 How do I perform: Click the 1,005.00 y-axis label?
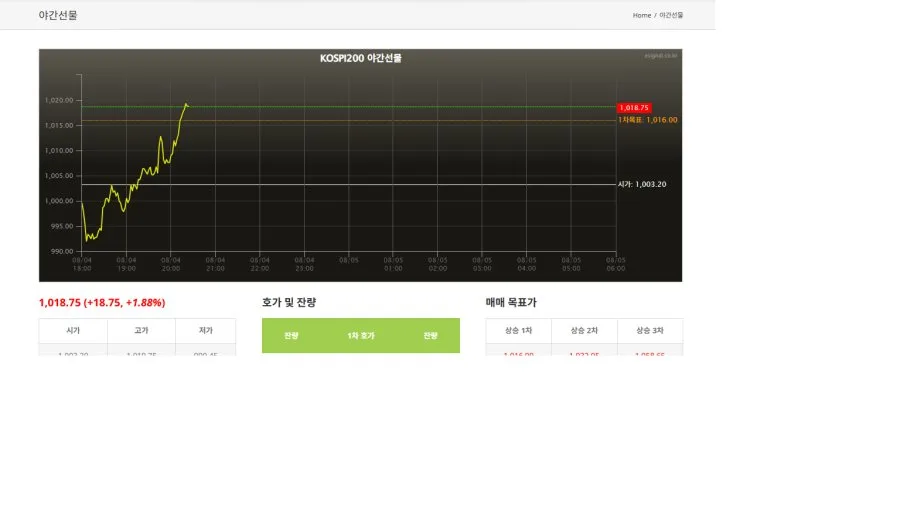(x=59, y=176)
